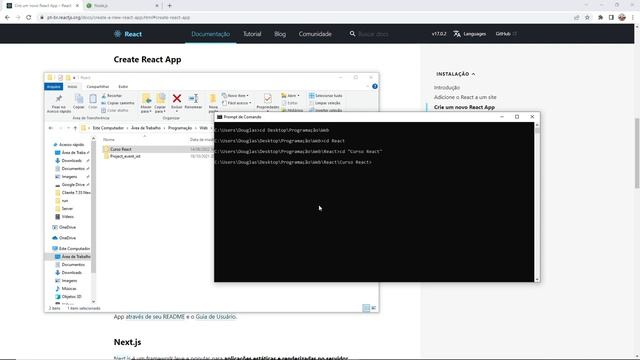Viewport: 640px width, 360px height.
Task: Bookmark this page with the star icon
Action: (x=587, y=18)
